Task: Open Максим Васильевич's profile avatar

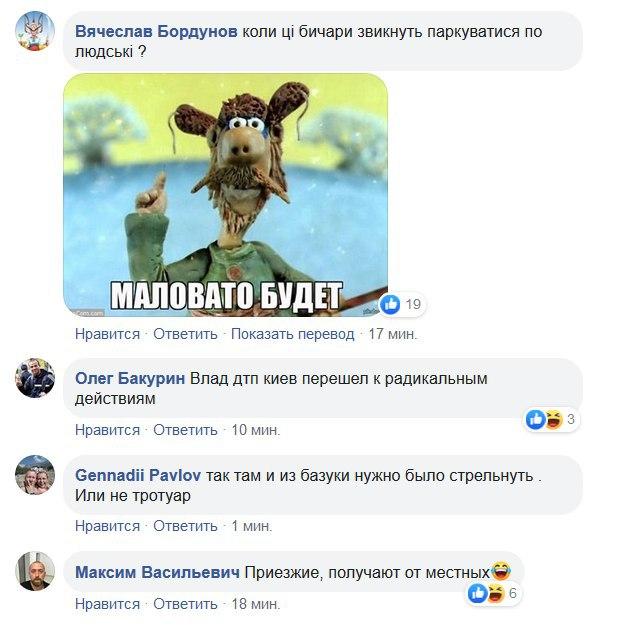Action: [x=35, y=571]
